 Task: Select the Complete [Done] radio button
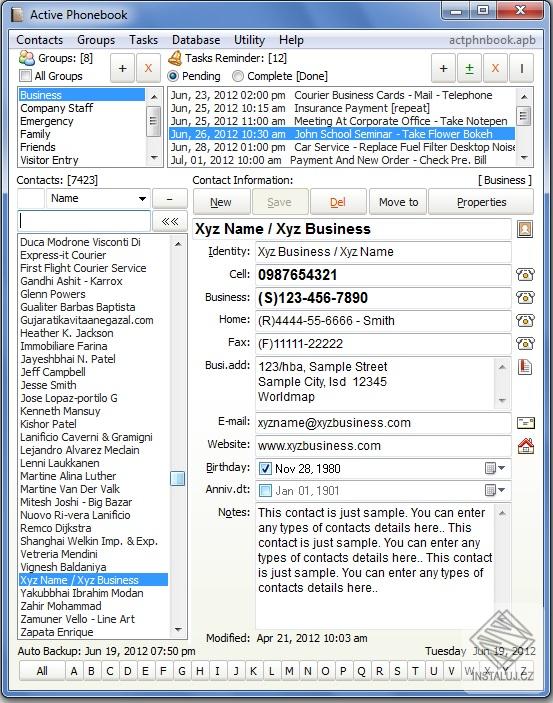coord(238,76)
